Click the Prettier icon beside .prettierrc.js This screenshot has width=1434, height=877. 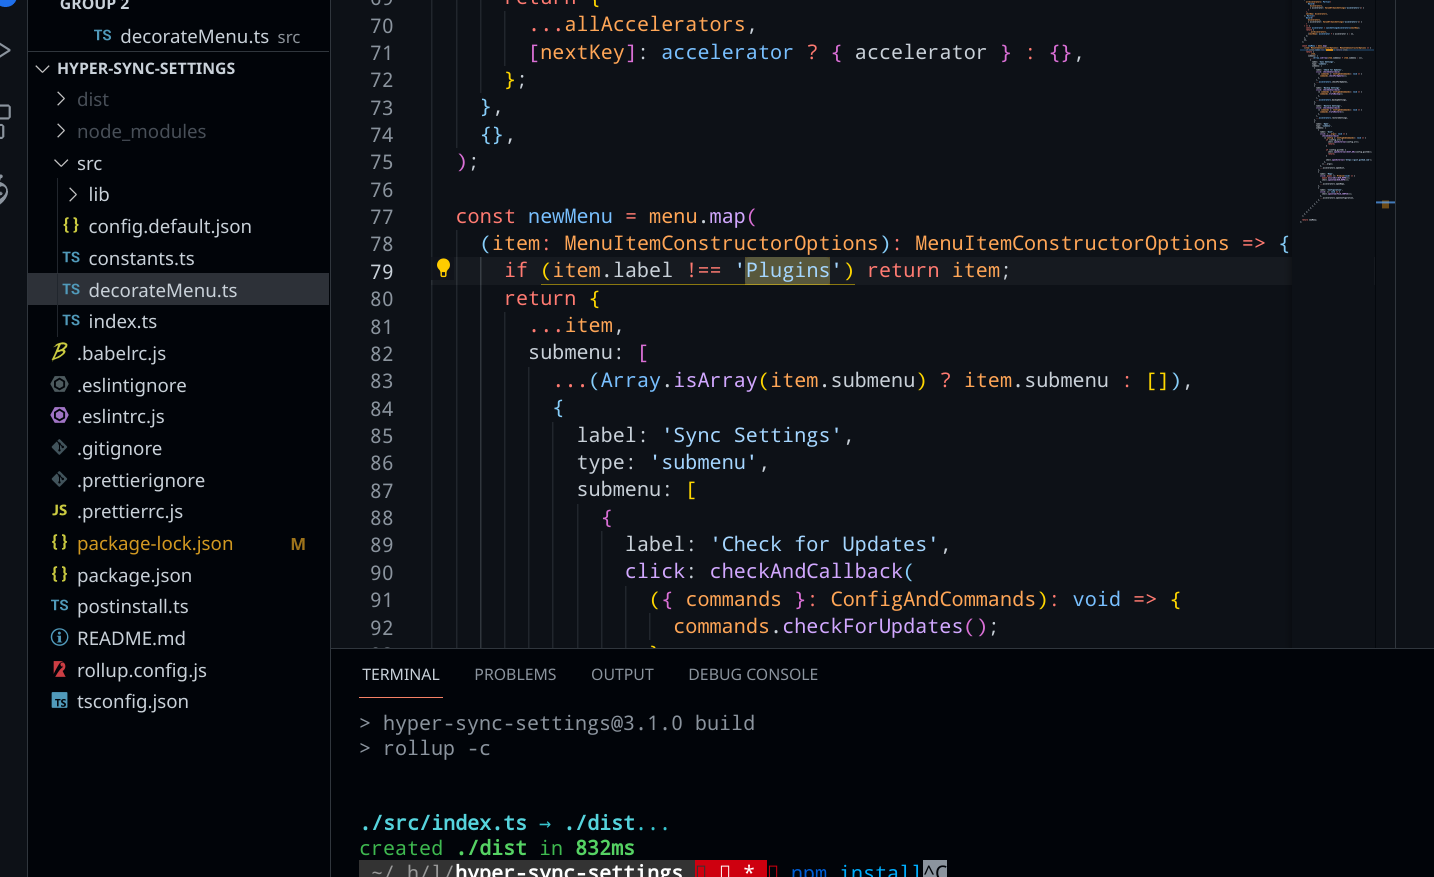(x=58, y=511)
